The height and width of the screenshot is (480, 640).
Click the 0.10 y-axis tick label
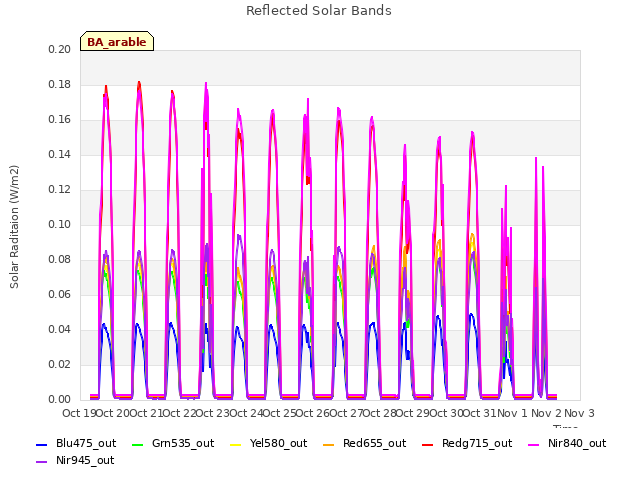pos(59,224)
